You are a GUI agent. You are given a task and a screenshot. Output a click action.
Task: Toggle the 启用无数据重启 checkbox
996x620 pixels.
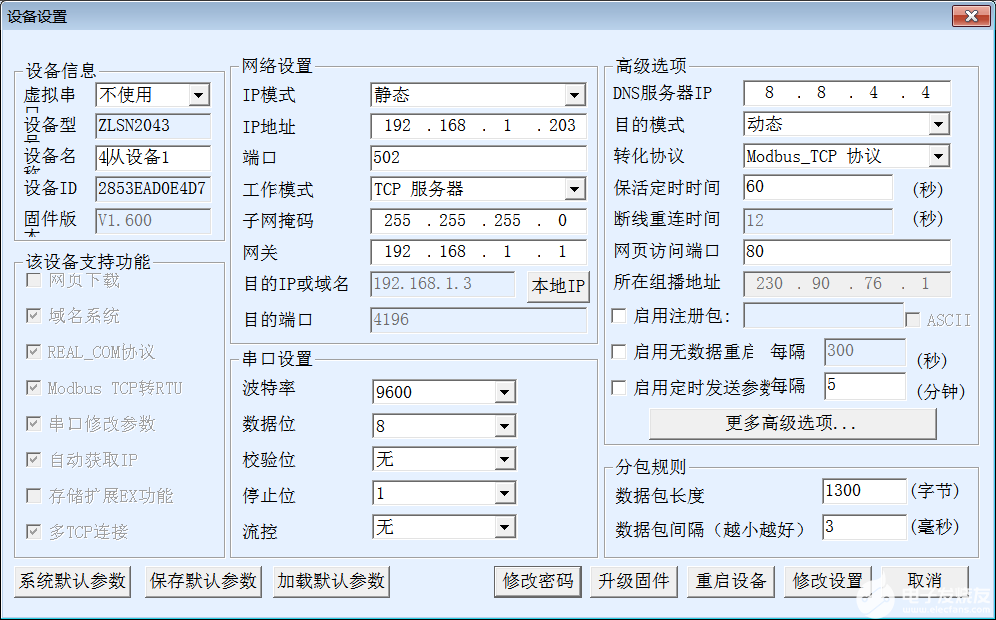619,351
